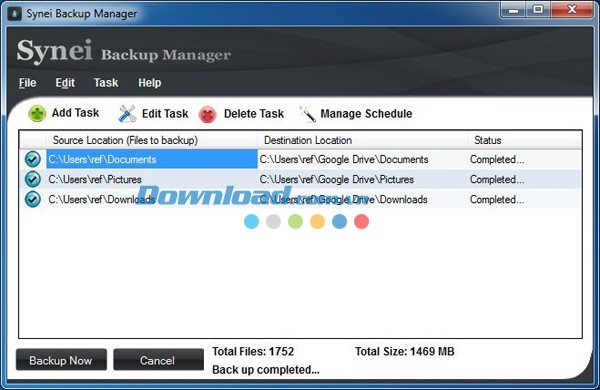Sort by Source Location column header
600x390 pixels.
tap(152, 140)
